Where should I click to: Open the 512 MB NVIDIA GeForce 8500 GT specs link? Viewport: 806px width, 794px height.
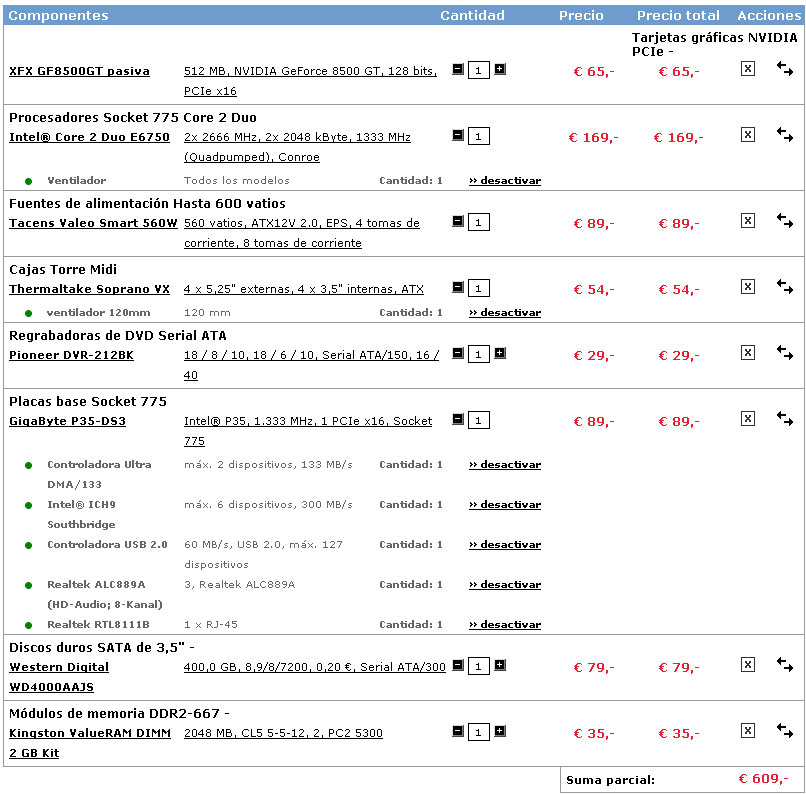click(310, 81)
